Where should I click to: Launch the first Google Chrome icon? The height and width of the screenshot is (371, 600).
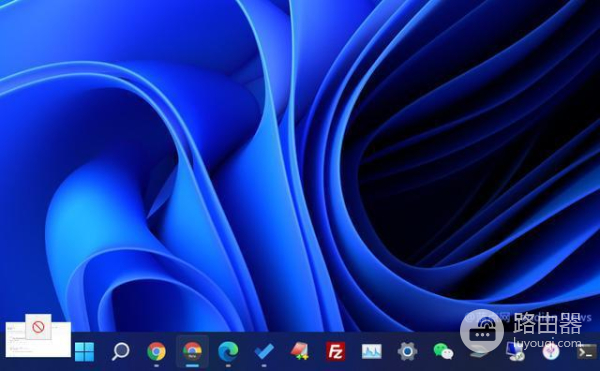157,351
